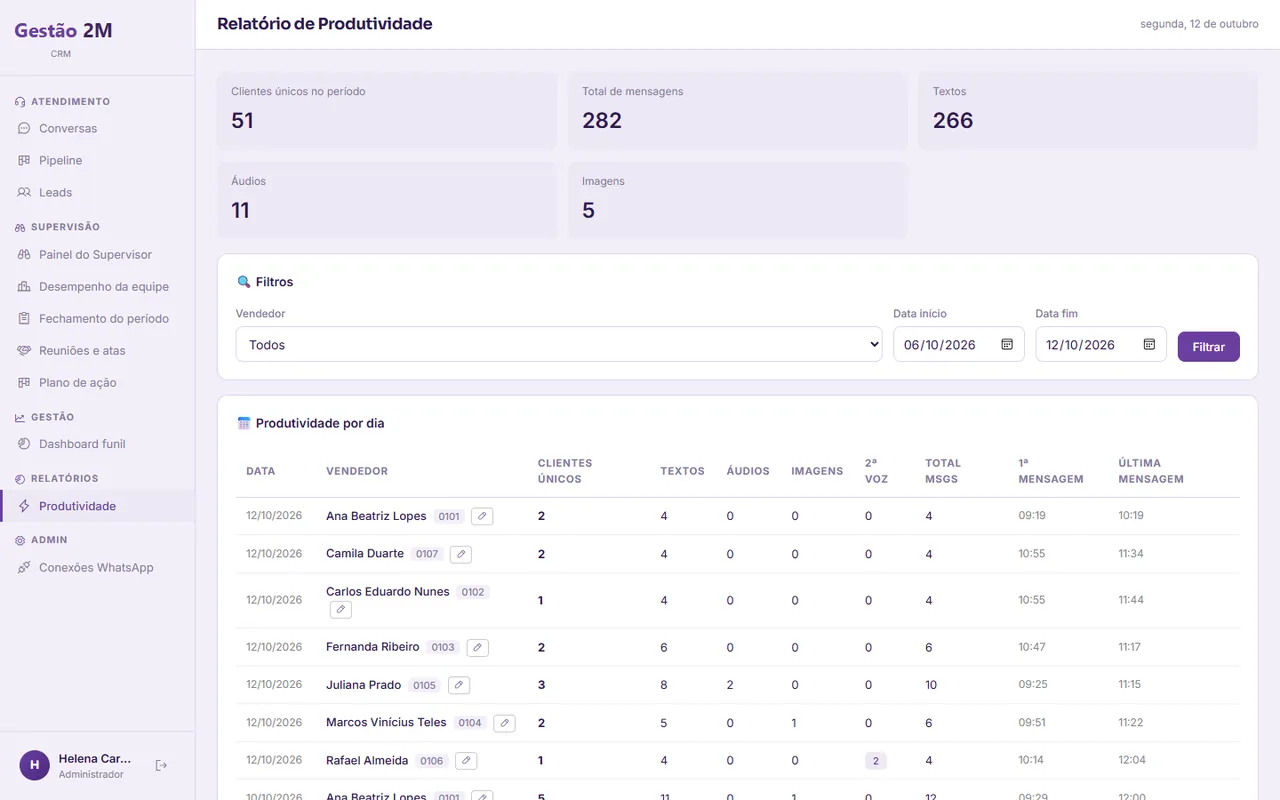The image size is (1280, 800).
Task: Click the Áudios 11 card
Action: pos(387,200)
